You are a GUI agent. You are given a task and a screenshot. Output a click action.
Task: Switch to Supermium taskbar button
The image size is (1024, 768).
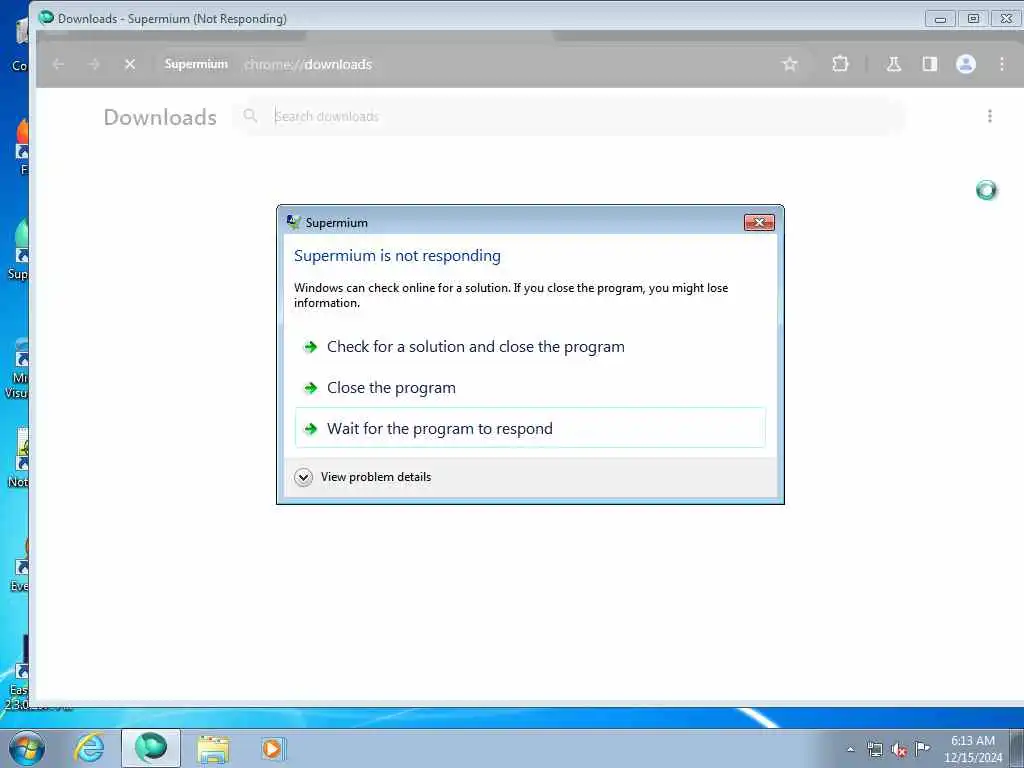click(151, 748)
